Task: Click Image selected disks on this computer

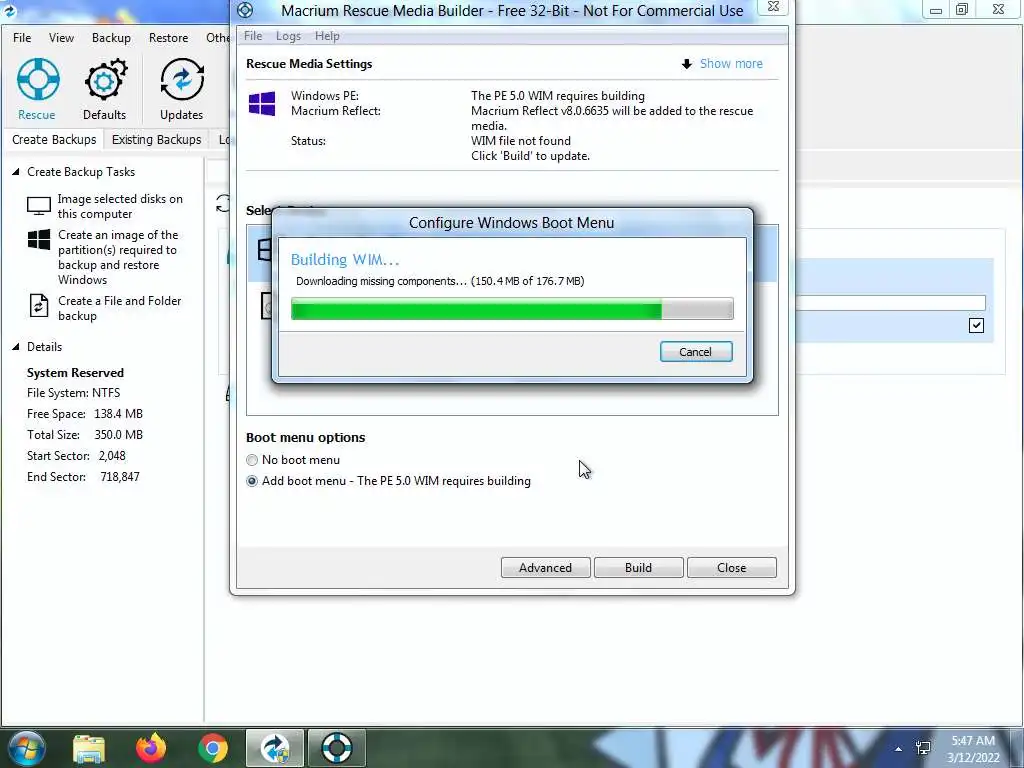Action: [x=120, y=206]
